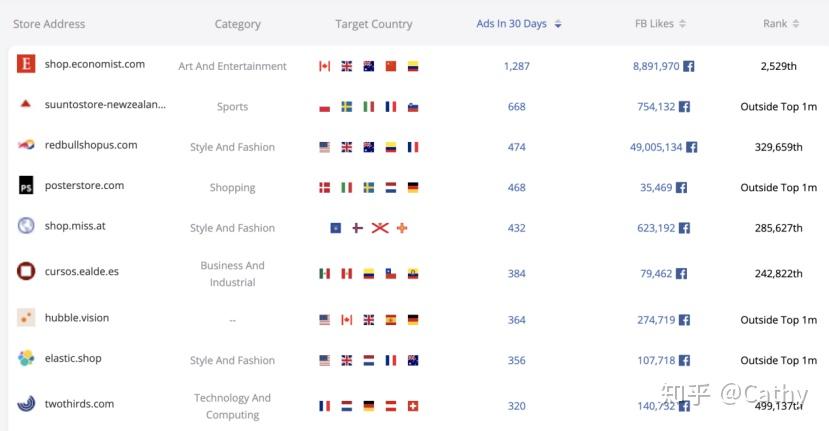829x431 pixels.
Task: Sort table by Rank column
Action: pyautogui.click(x=781, y=24)
